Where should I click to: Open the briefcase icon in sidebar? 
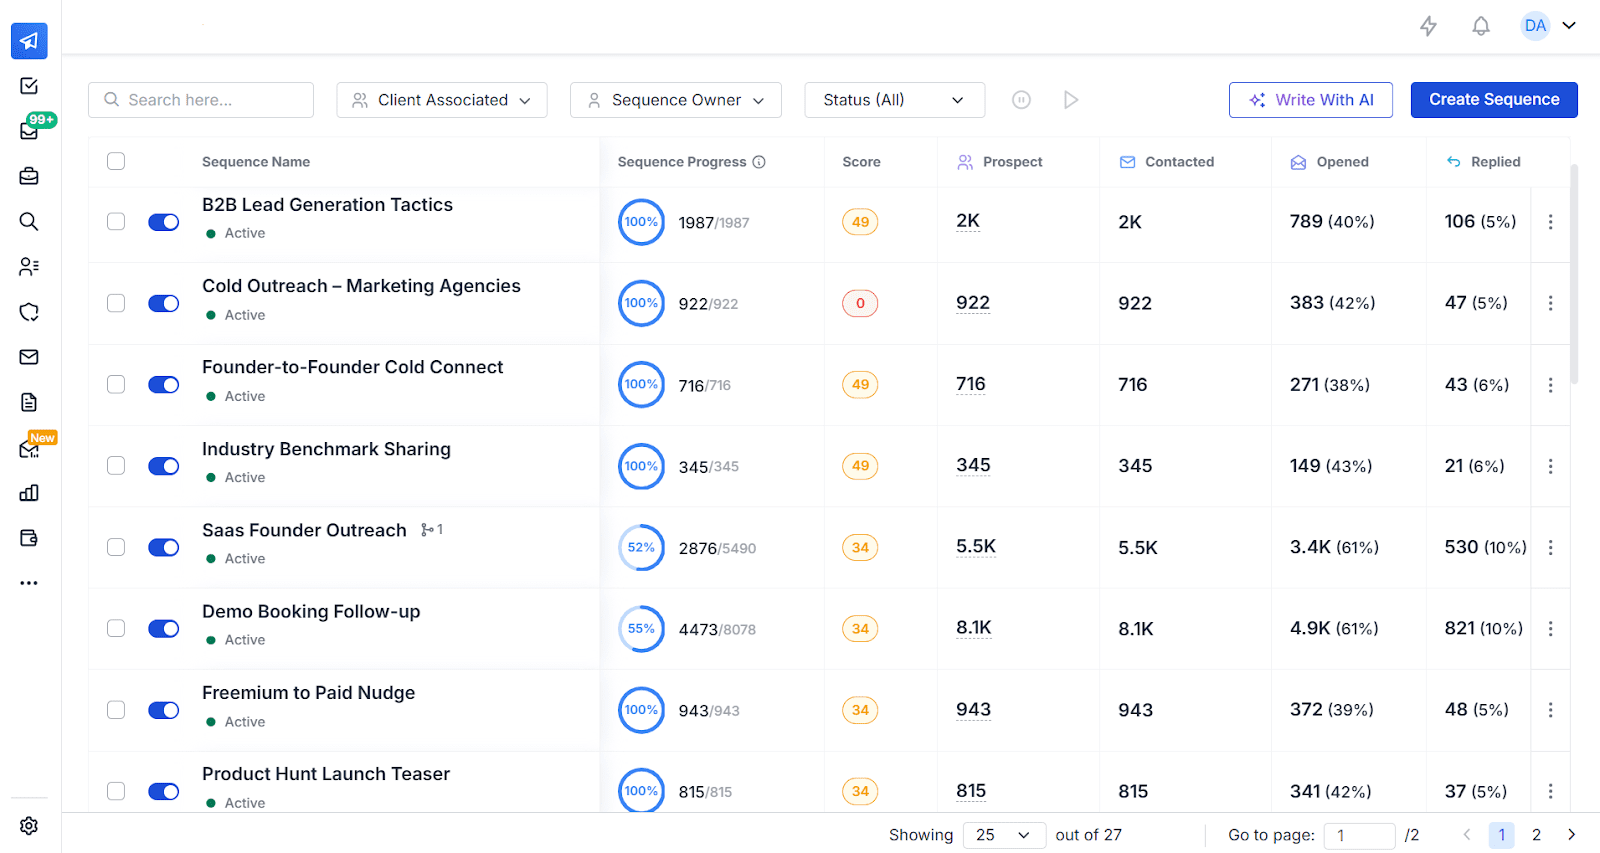pos(29,176)
